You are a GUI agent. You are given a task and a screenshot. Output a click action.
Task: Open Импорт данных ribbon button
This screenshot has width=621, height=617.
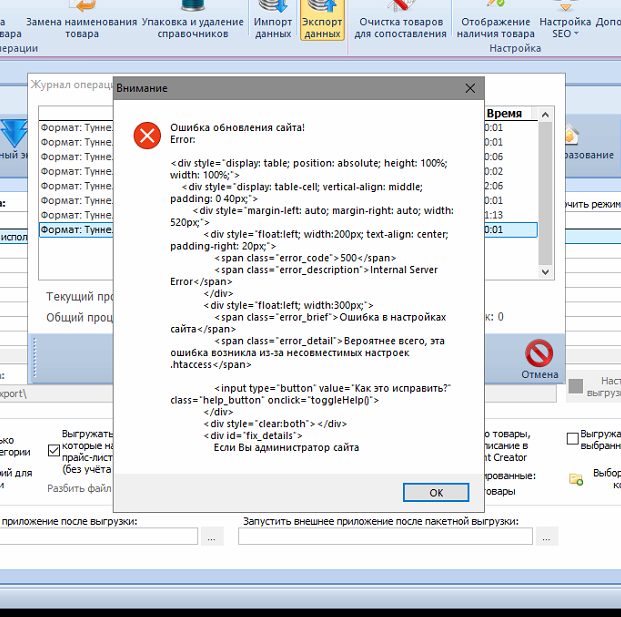pos(273,20)
